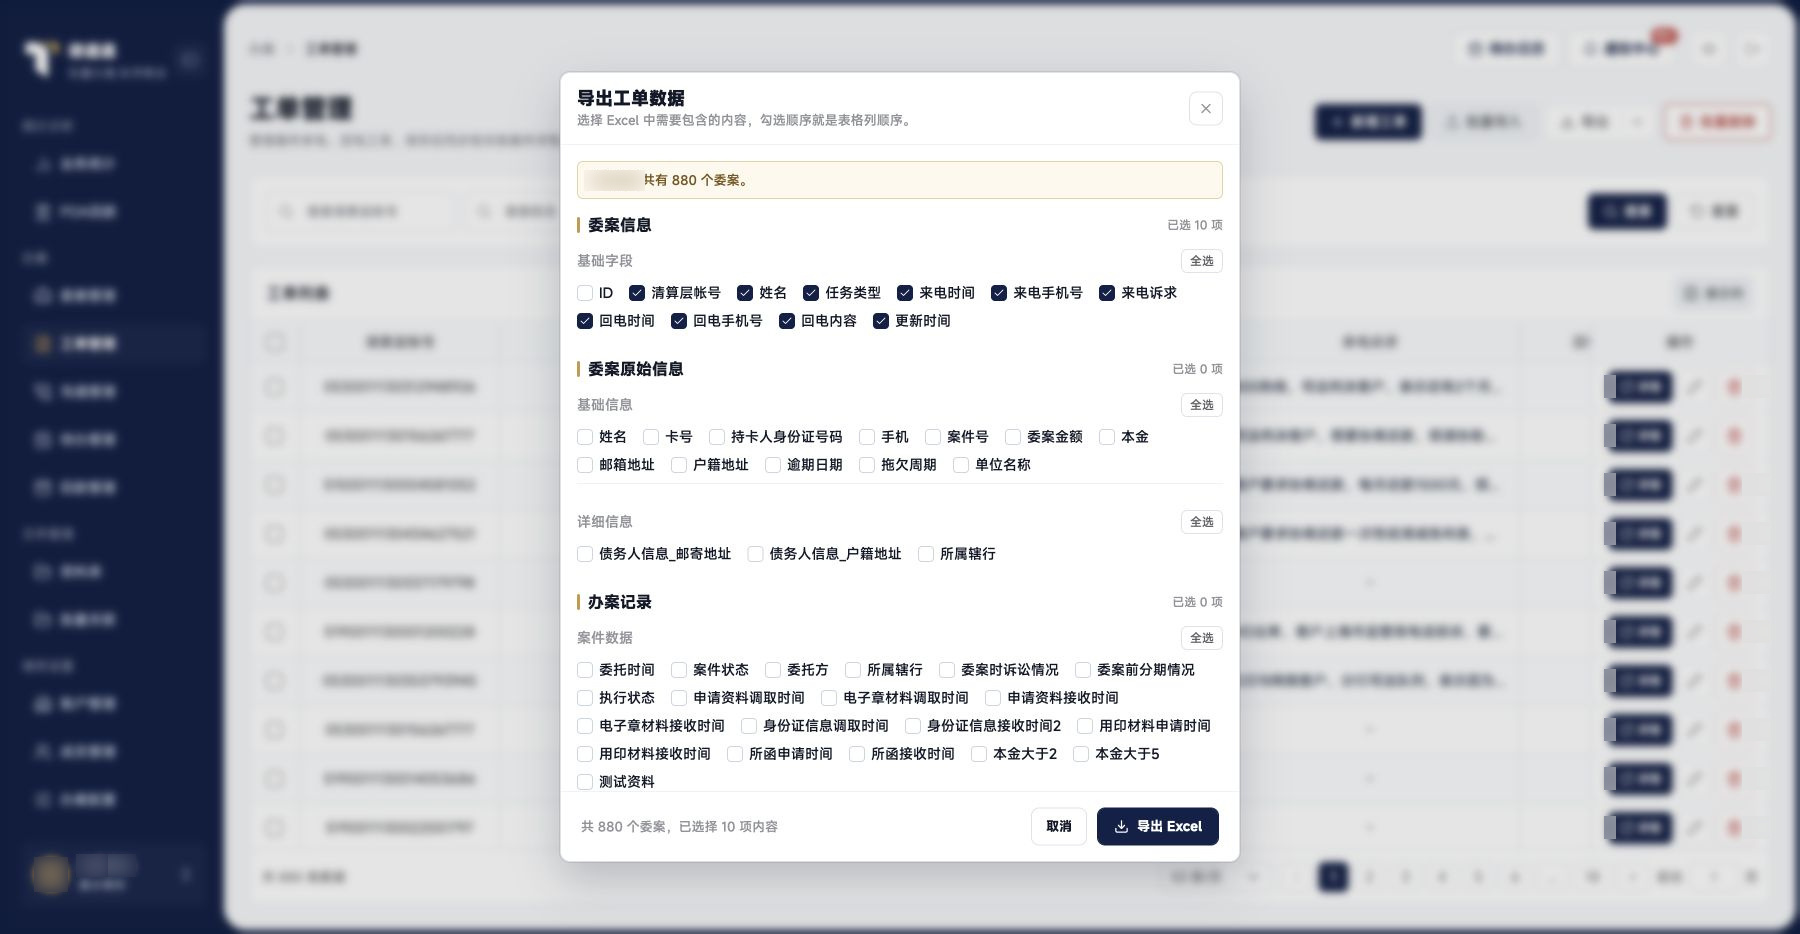Click the download icon in 导出 Excel button
The height and width of the screenshot is (934, 1800).
pyautogui.click(x=1121, y=827)
